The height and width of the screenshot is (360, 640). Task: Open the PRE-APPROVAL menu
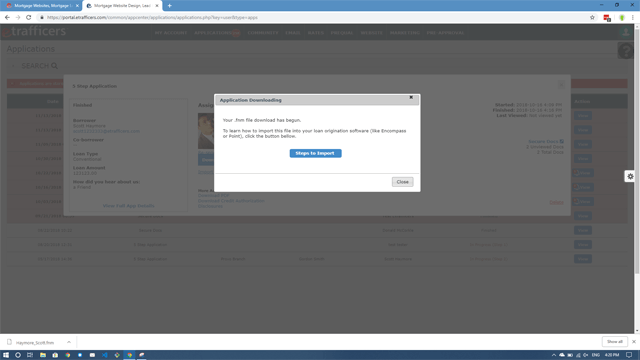click(445, 33)
